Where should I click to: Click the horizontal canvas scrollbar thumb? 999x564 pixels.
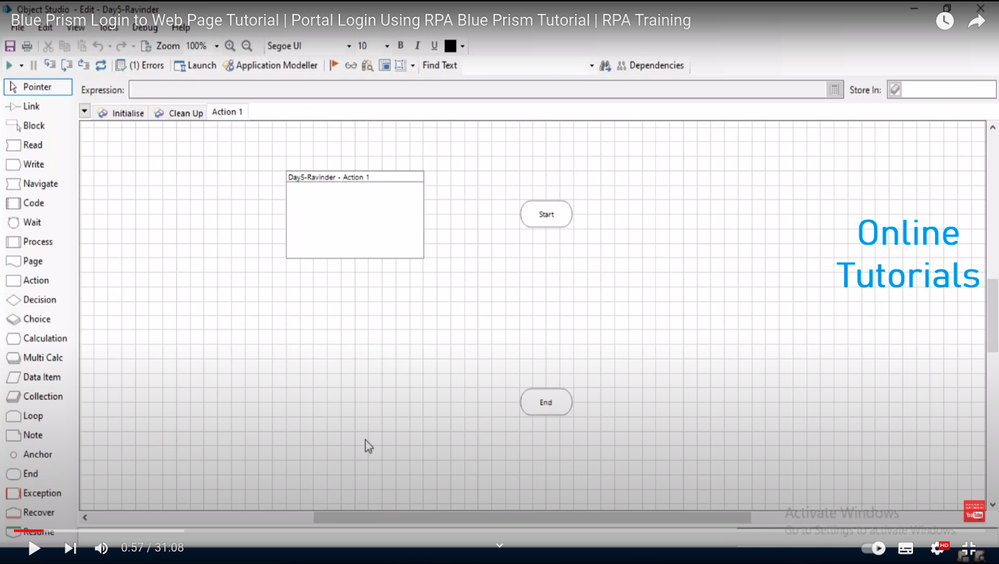[x=532, y=517]
